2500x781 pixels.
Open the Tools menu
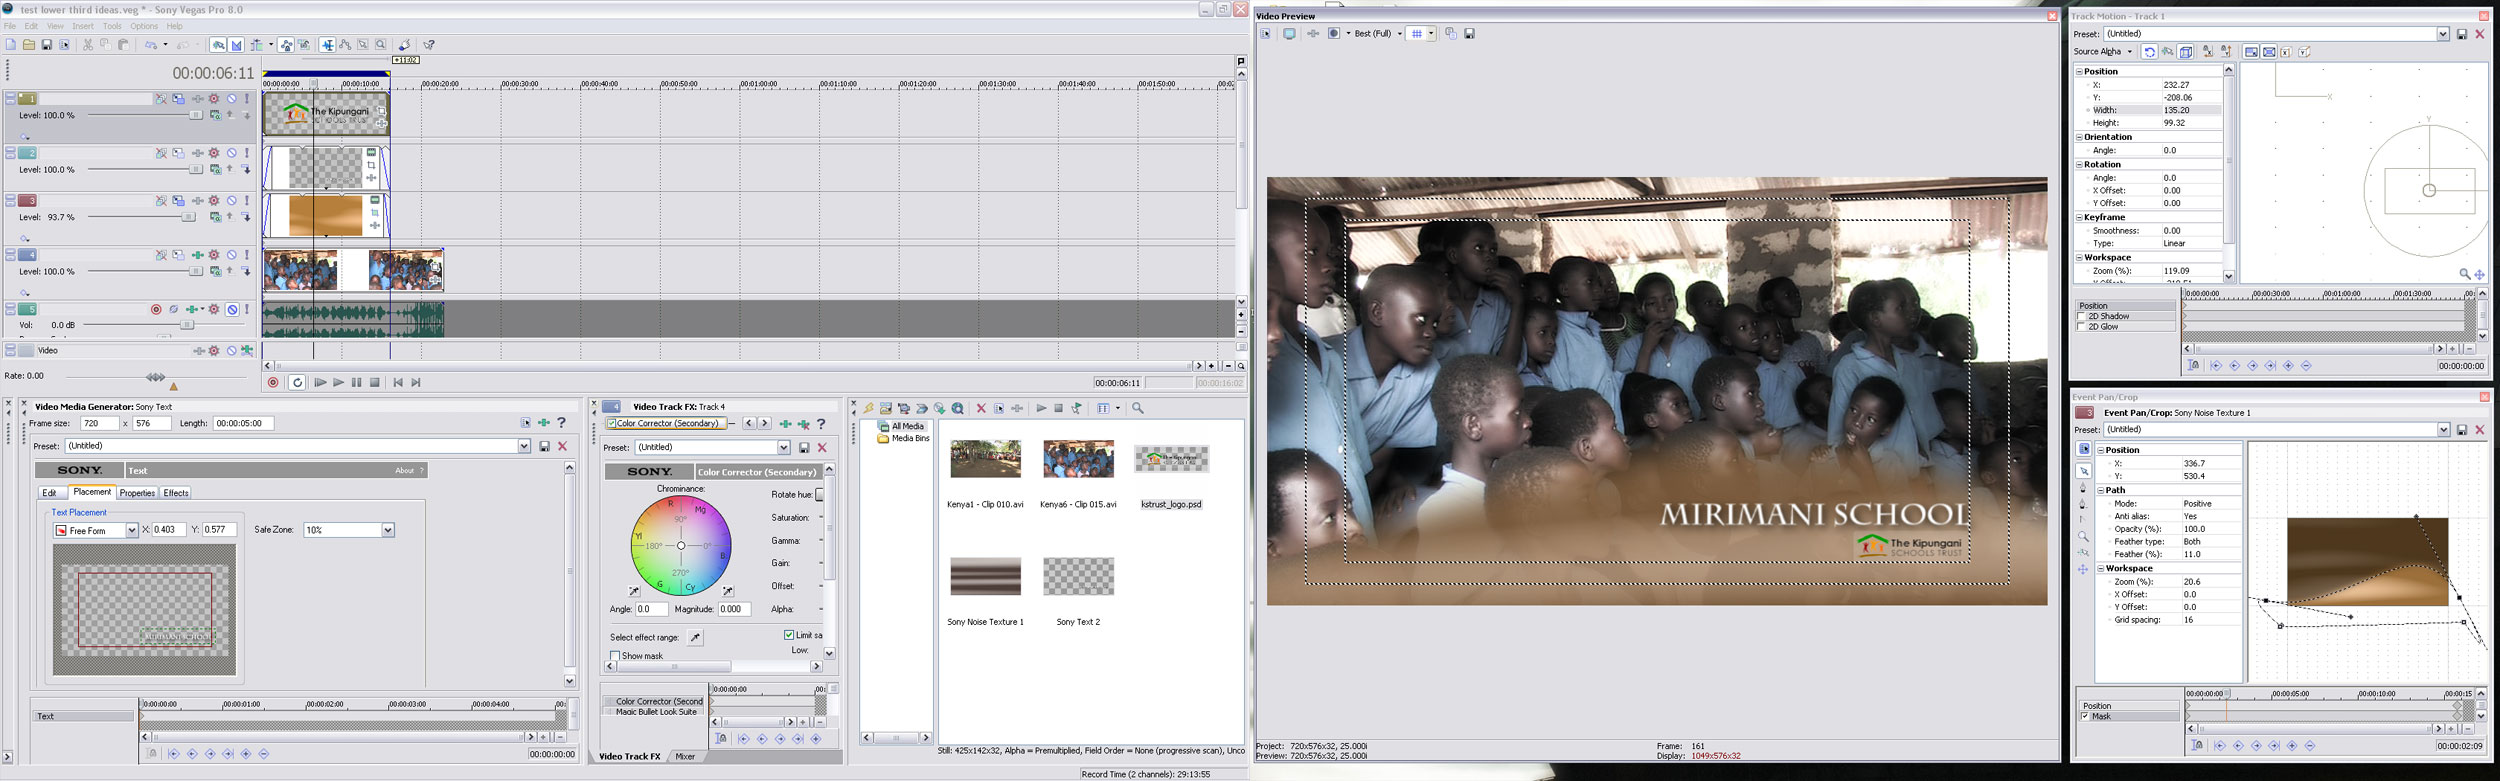coord(112,26)
